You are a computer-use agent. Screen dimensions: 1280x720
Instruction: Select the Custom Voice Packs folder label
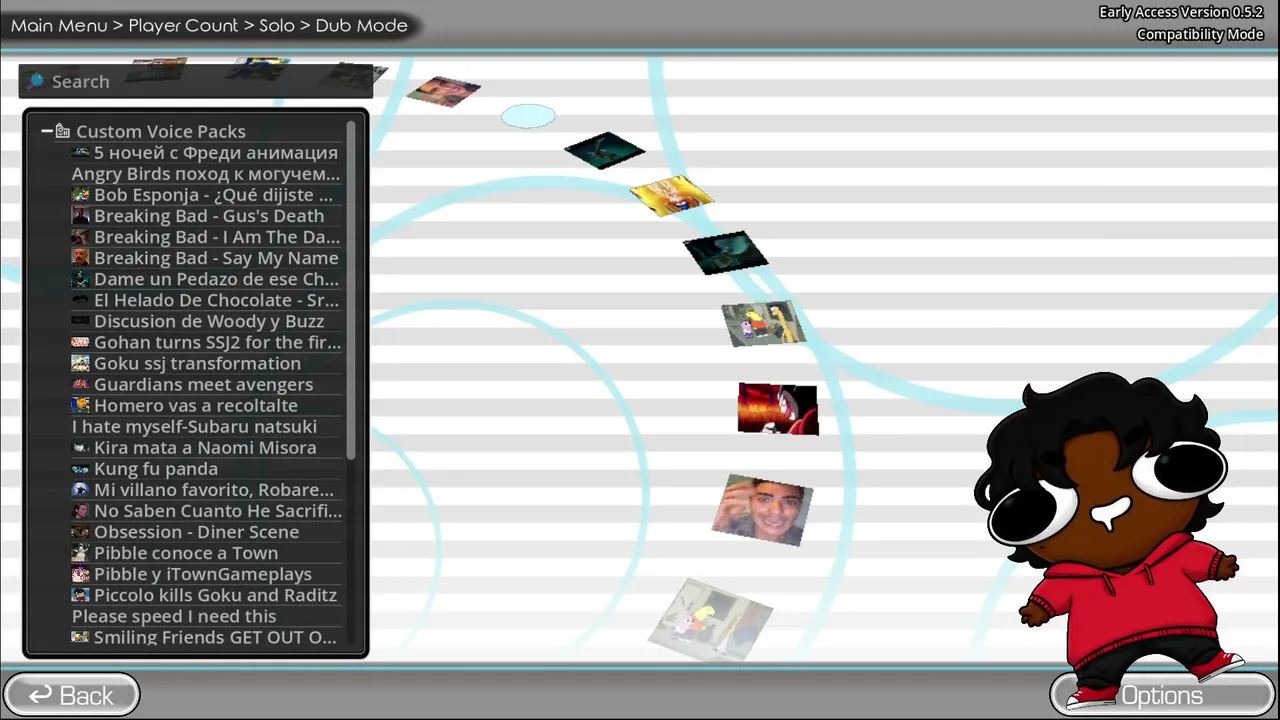[160, 131]
